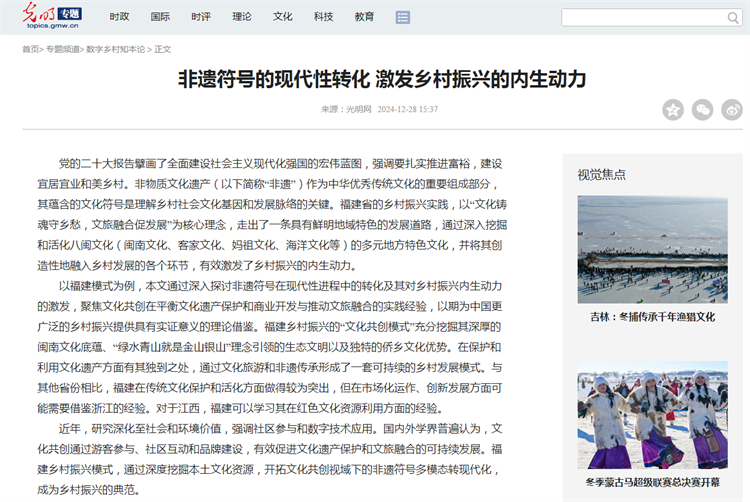Open the navigation list menu icon
Viewport: 750px width, 502px height.
pos(403,18)
